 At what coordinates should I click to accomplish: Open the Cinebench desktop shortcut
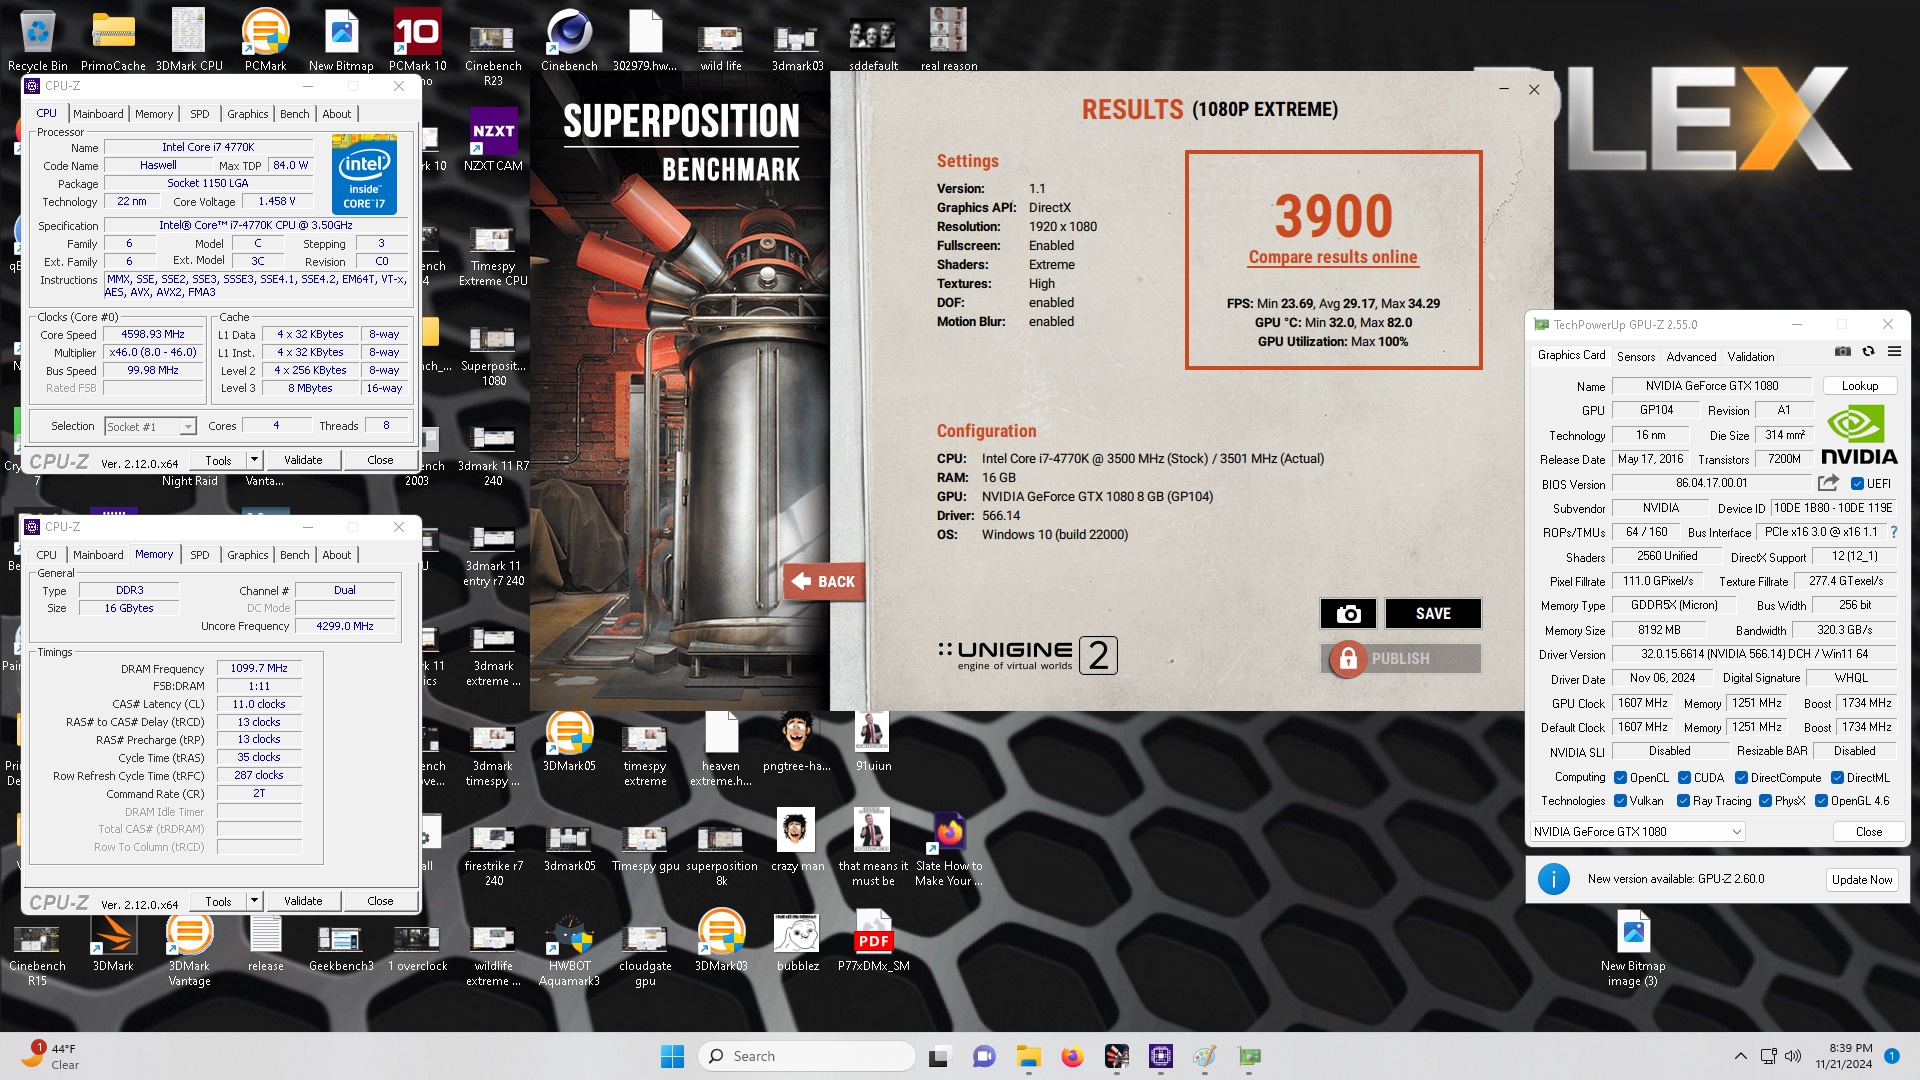(x=569, y=40)
